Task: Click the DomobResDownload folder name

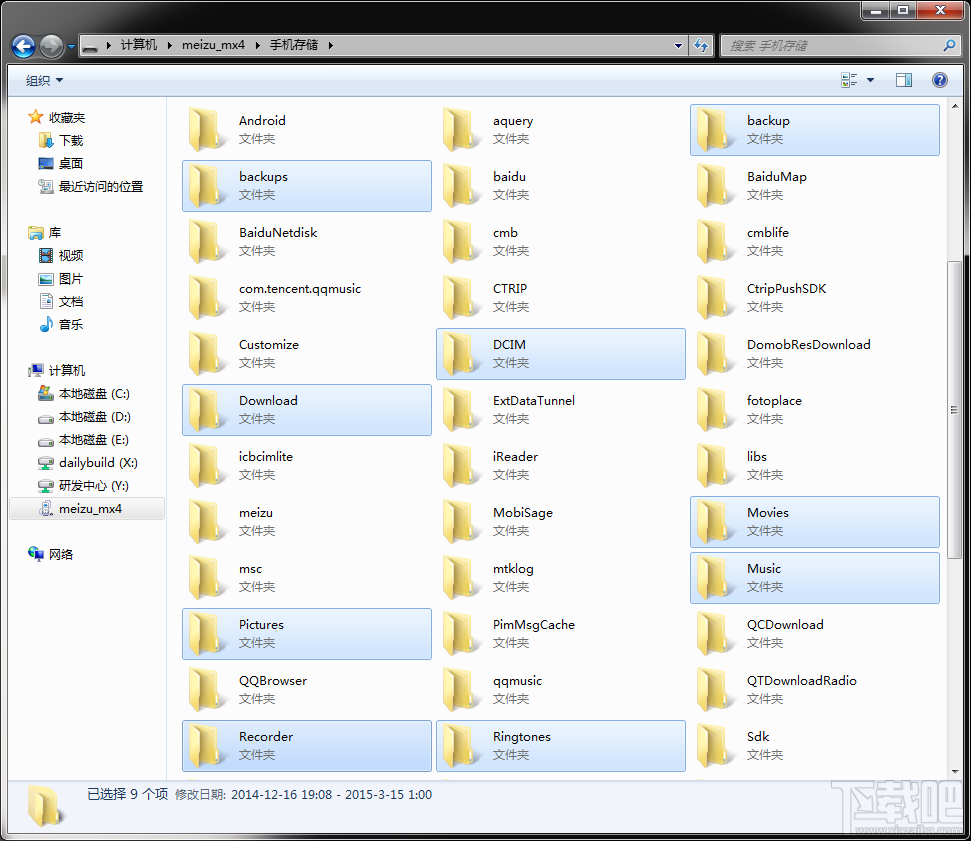Action: point(808,345)
